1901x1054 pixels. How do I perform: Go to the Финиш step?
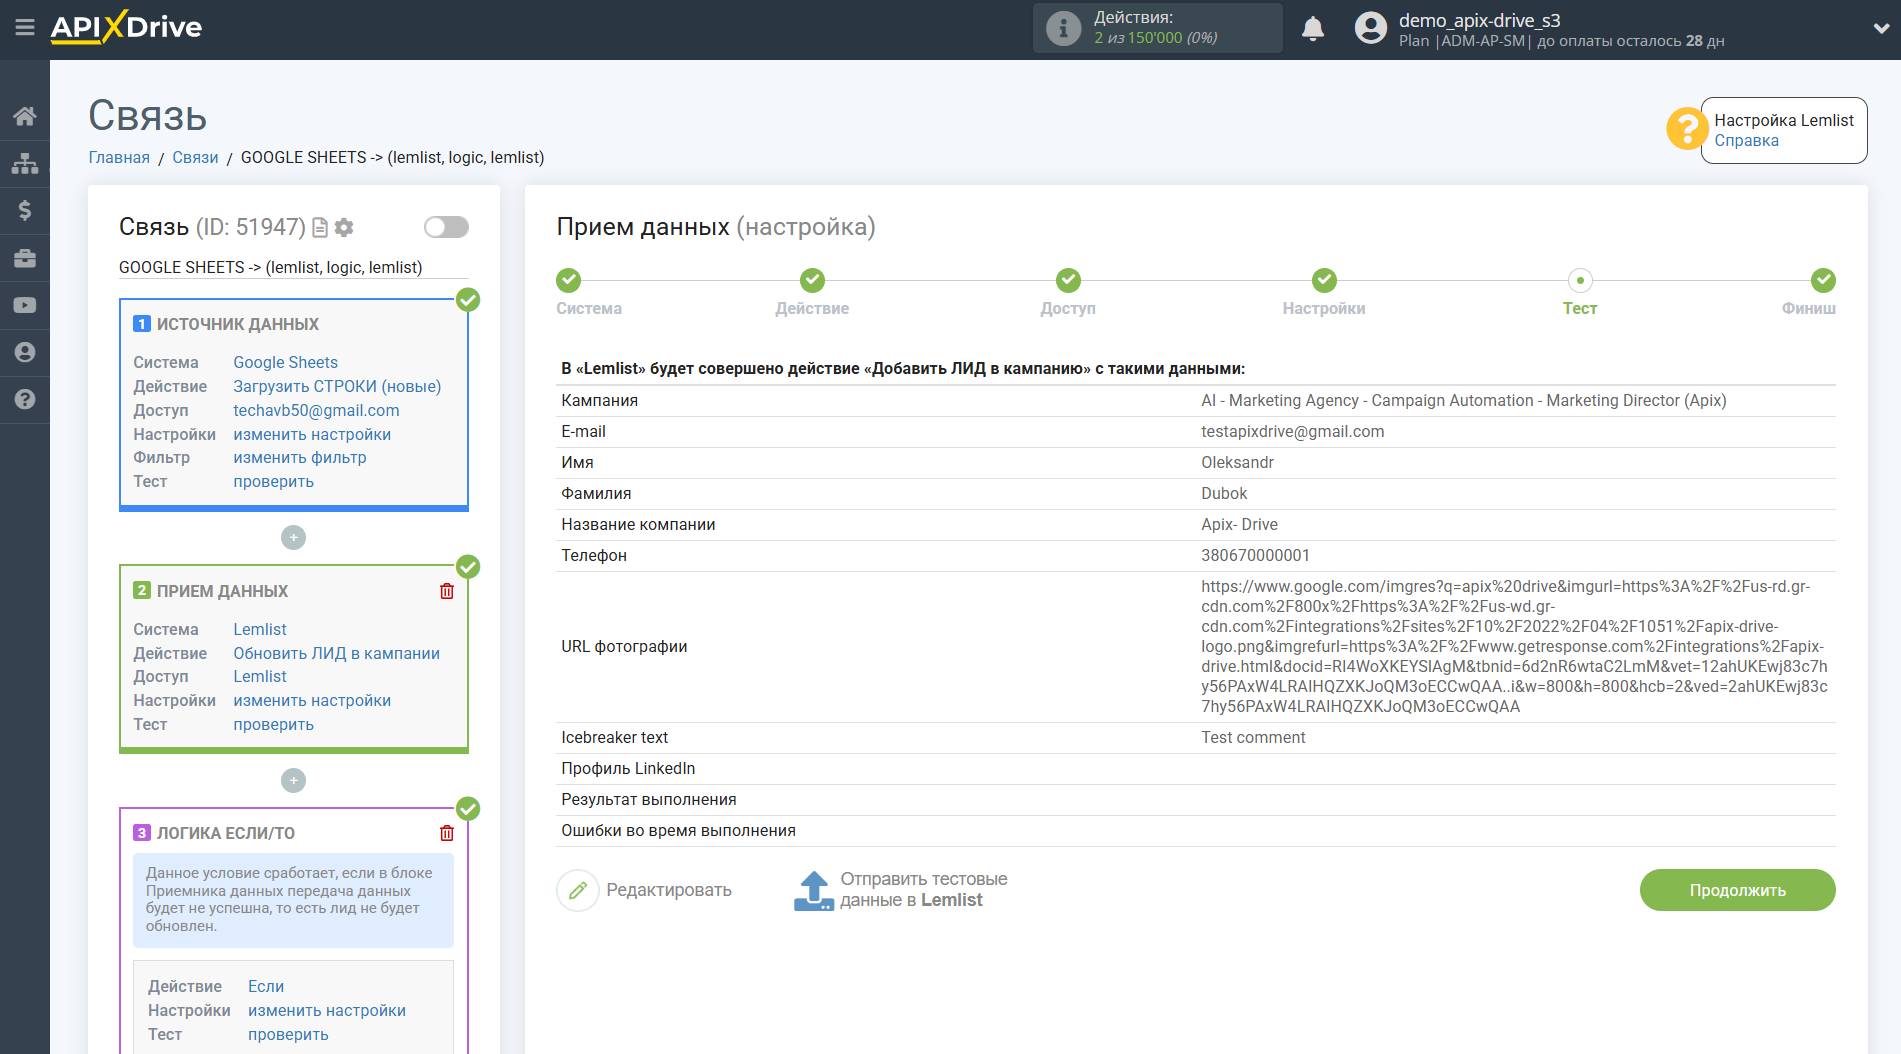tap(1823, 280)
